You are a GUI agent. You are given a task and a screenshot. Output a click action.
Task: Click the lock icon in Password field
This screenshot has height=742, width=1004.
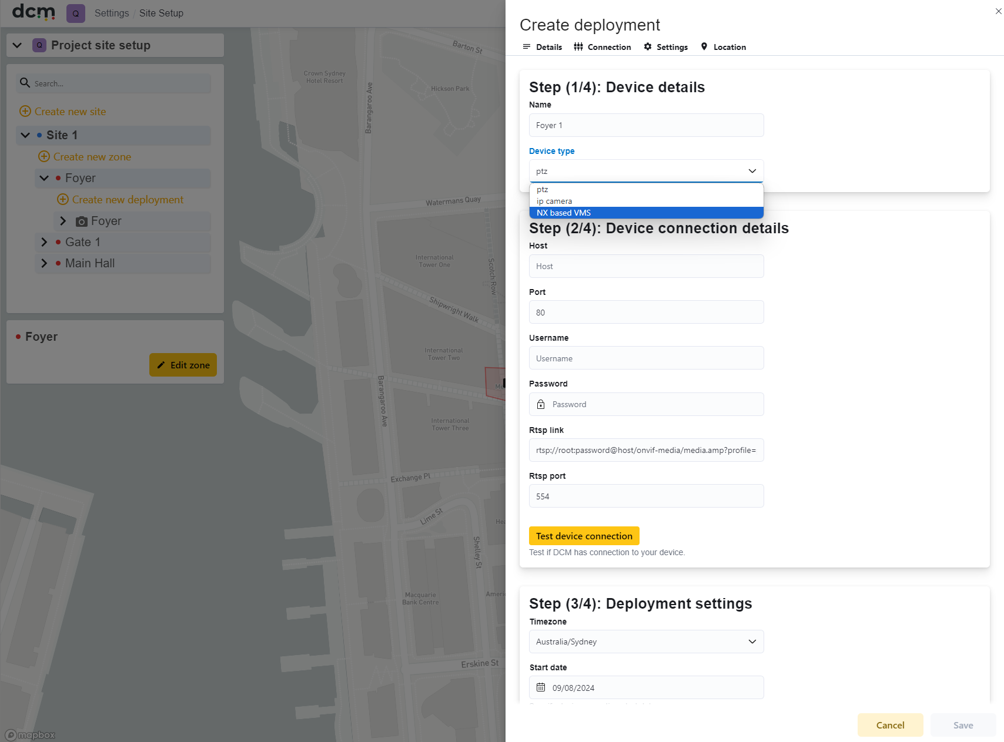tap(540, 404)
